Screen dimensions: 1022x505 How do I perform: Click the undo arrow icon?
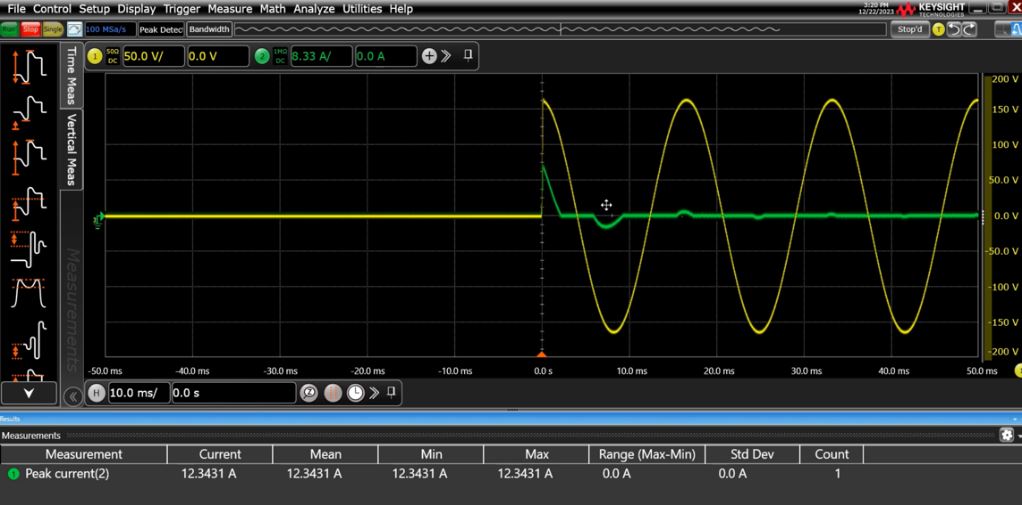(x=955, y=29)
